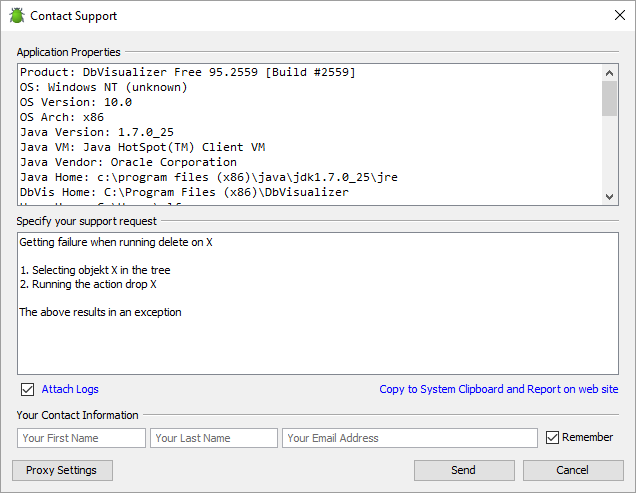The height and width of the screenshot is (493, 636).
Task: Click the Application Properties scrollbar down arrow
Action: coord(609,197)
